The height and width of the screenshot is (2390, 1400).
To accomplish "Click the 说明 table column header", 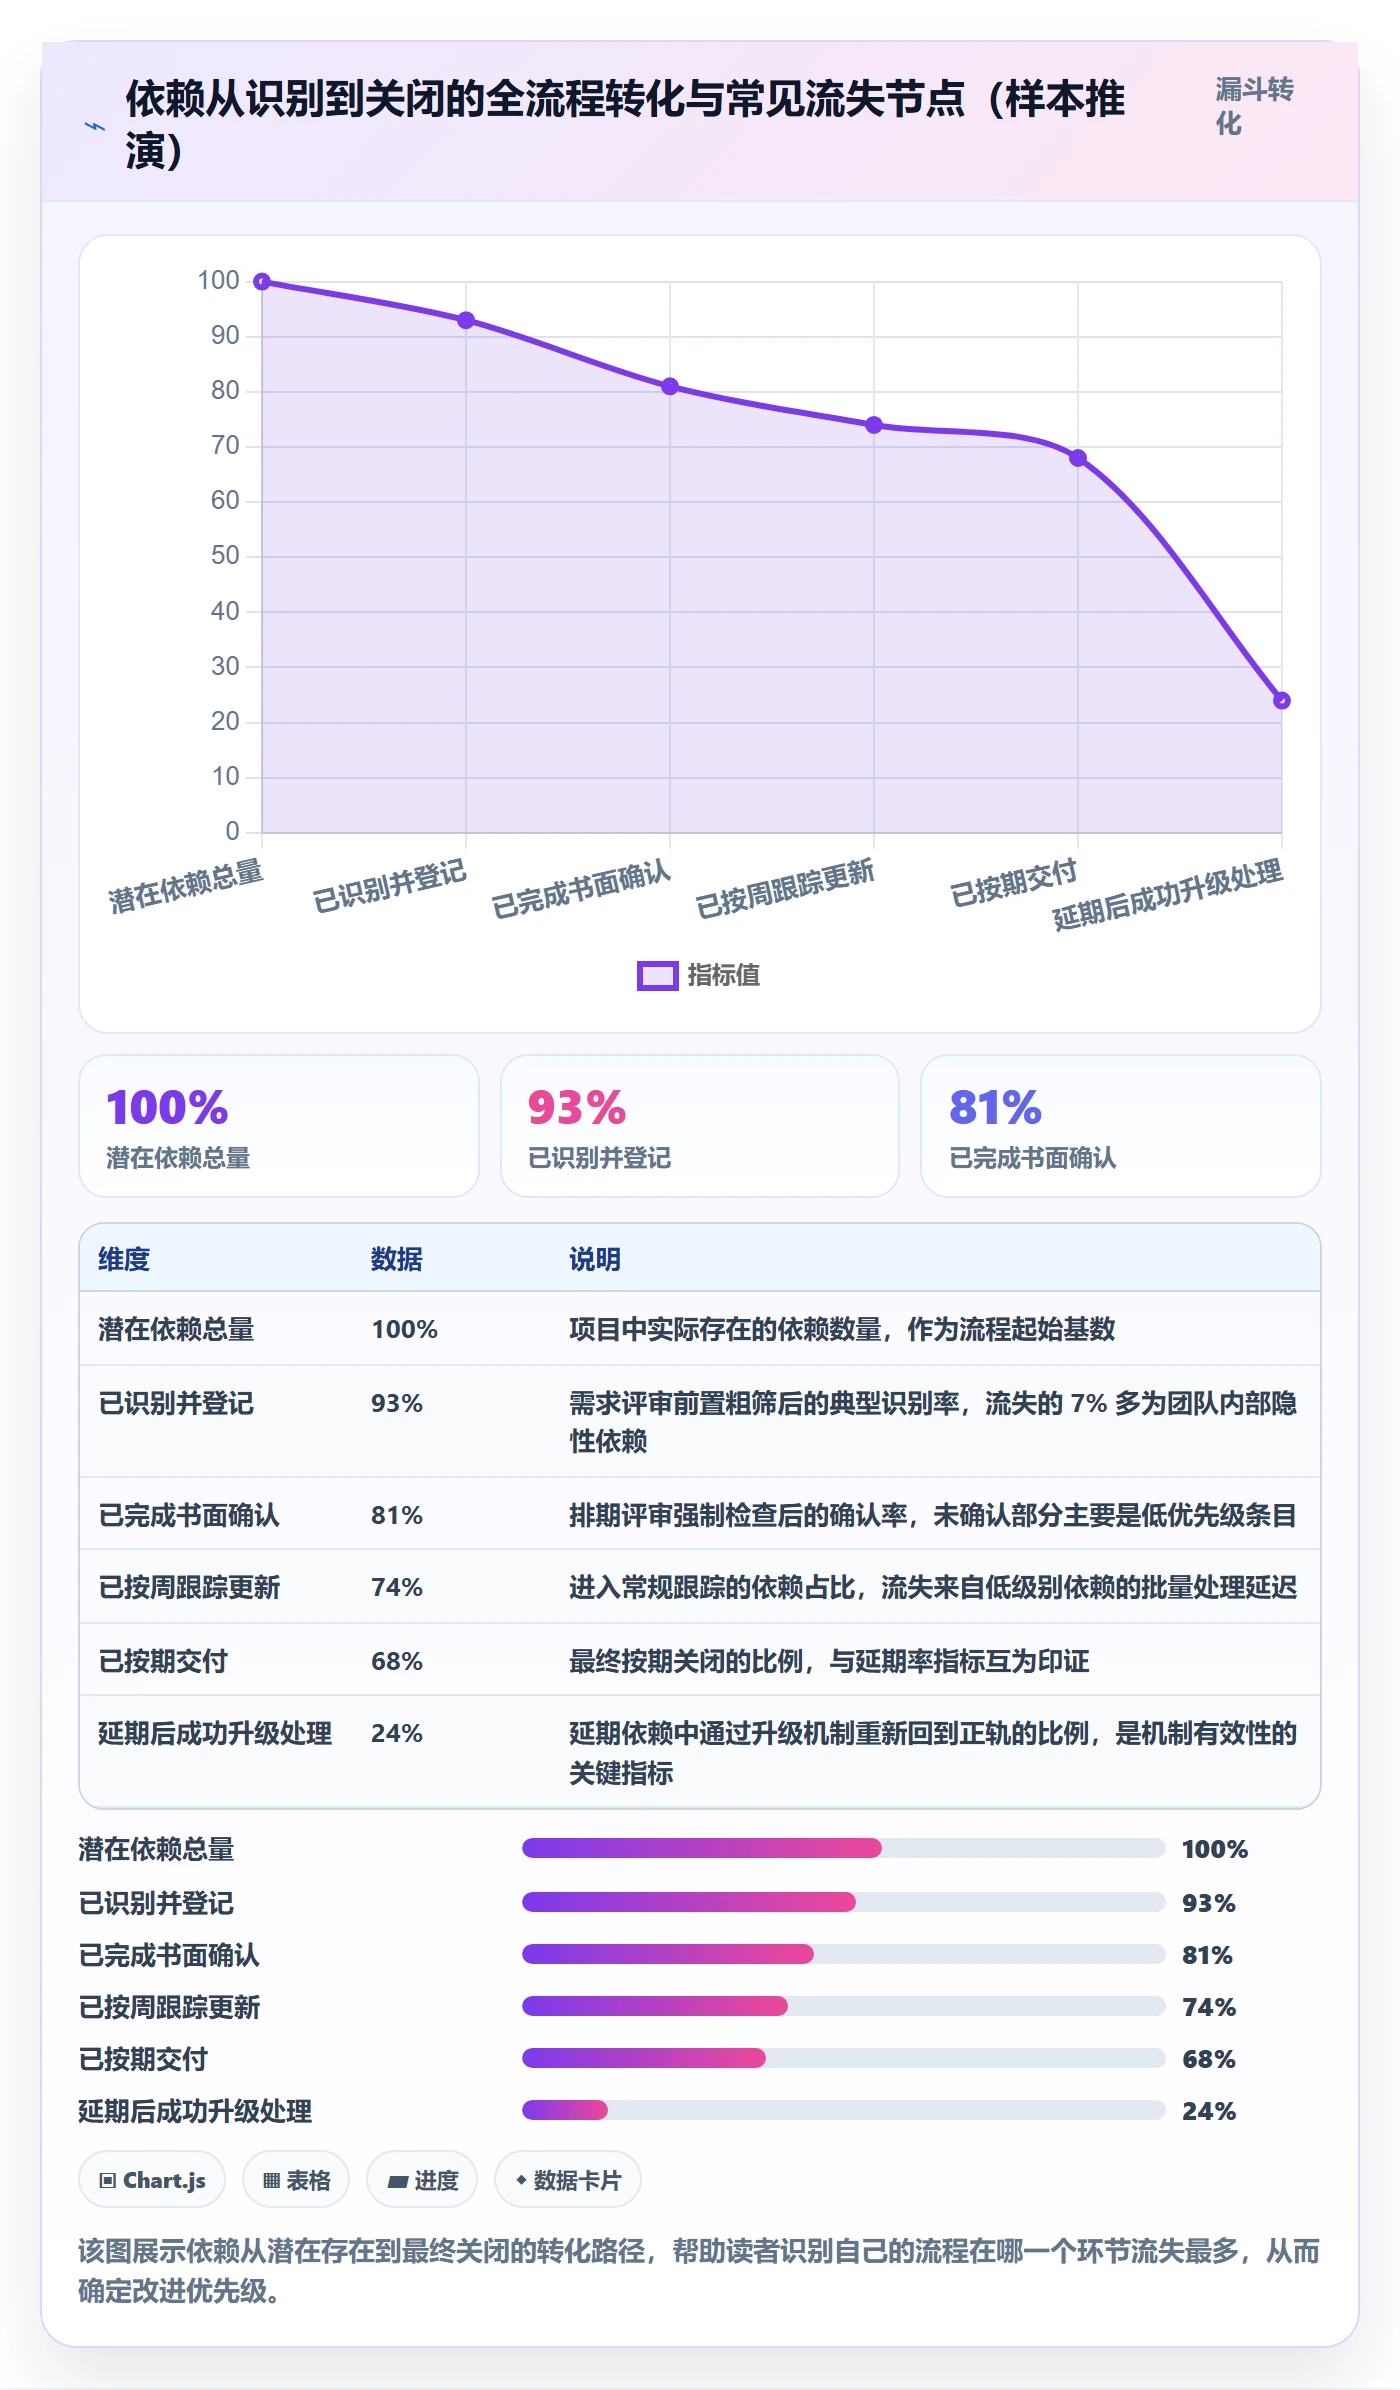I will (x=595, y=1259).
